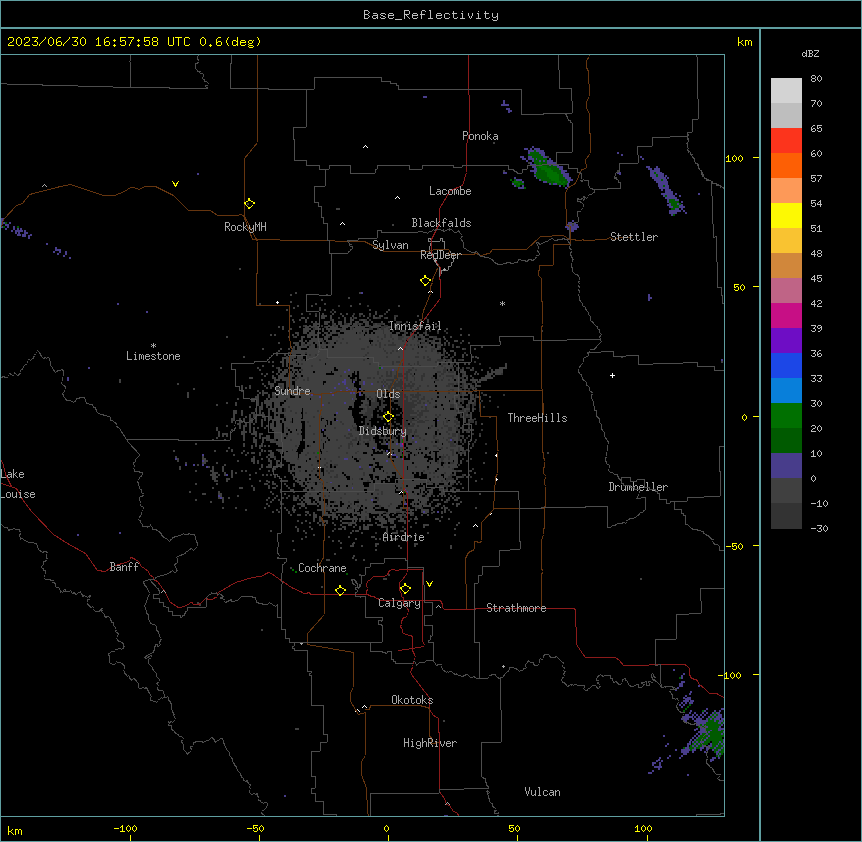
Task: Click the yellow diamond marker below Olds
Action: tap(388, 416)
